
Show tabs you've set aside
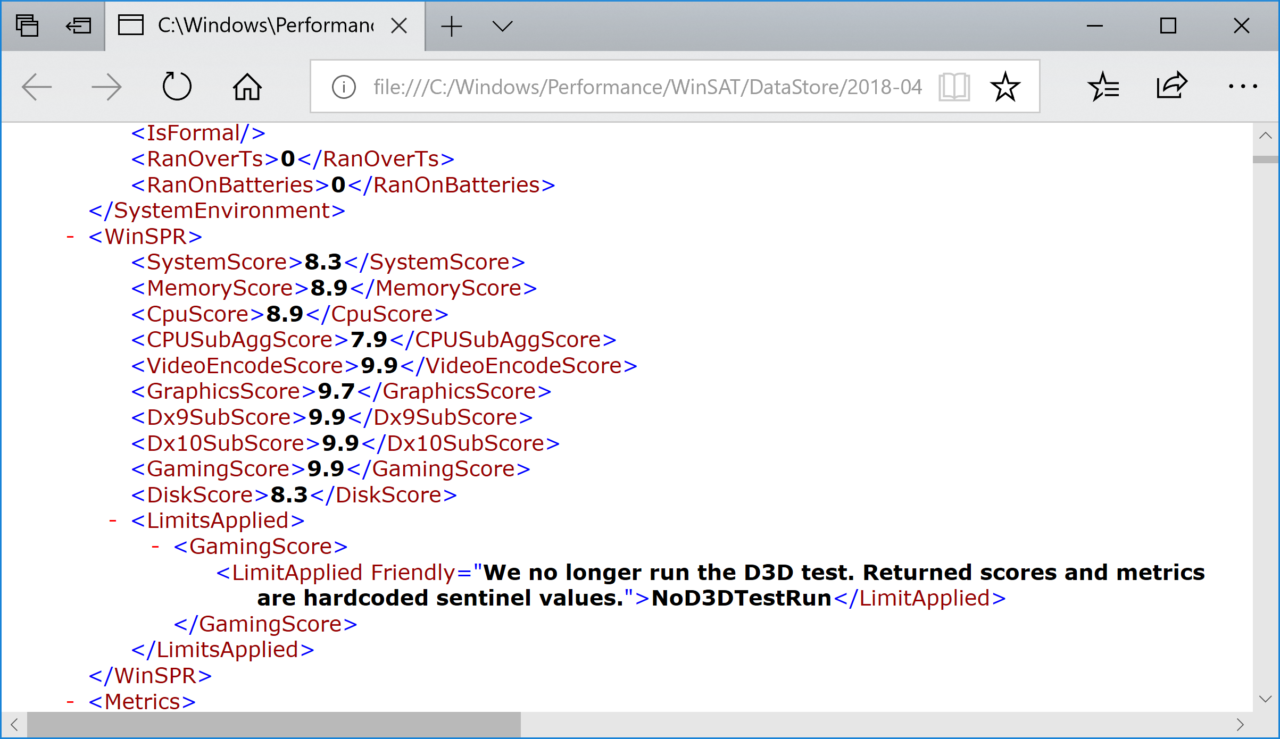[27, 26]
